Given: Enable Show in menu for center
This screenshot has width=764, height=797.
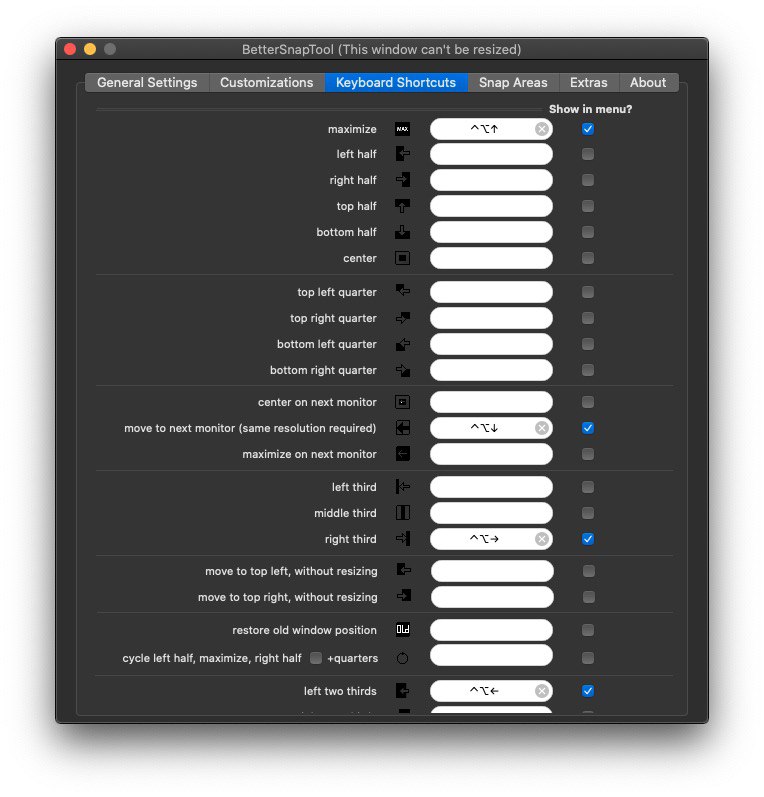Looking at the screenshot, I should point(588,258).
